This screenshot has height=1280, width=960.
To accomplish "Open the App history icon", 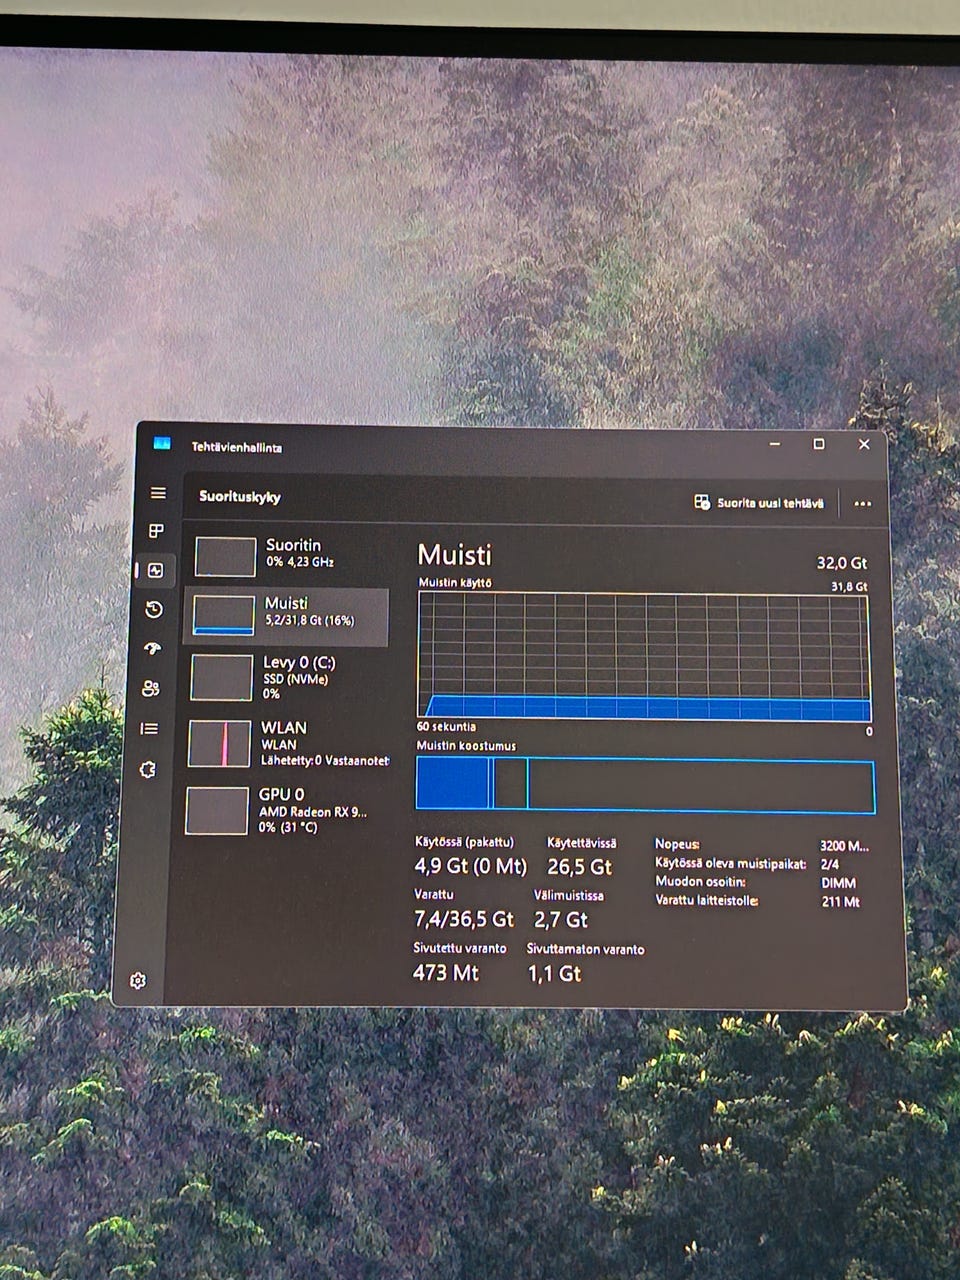I will pyautogui.click(x=154, y=610).
